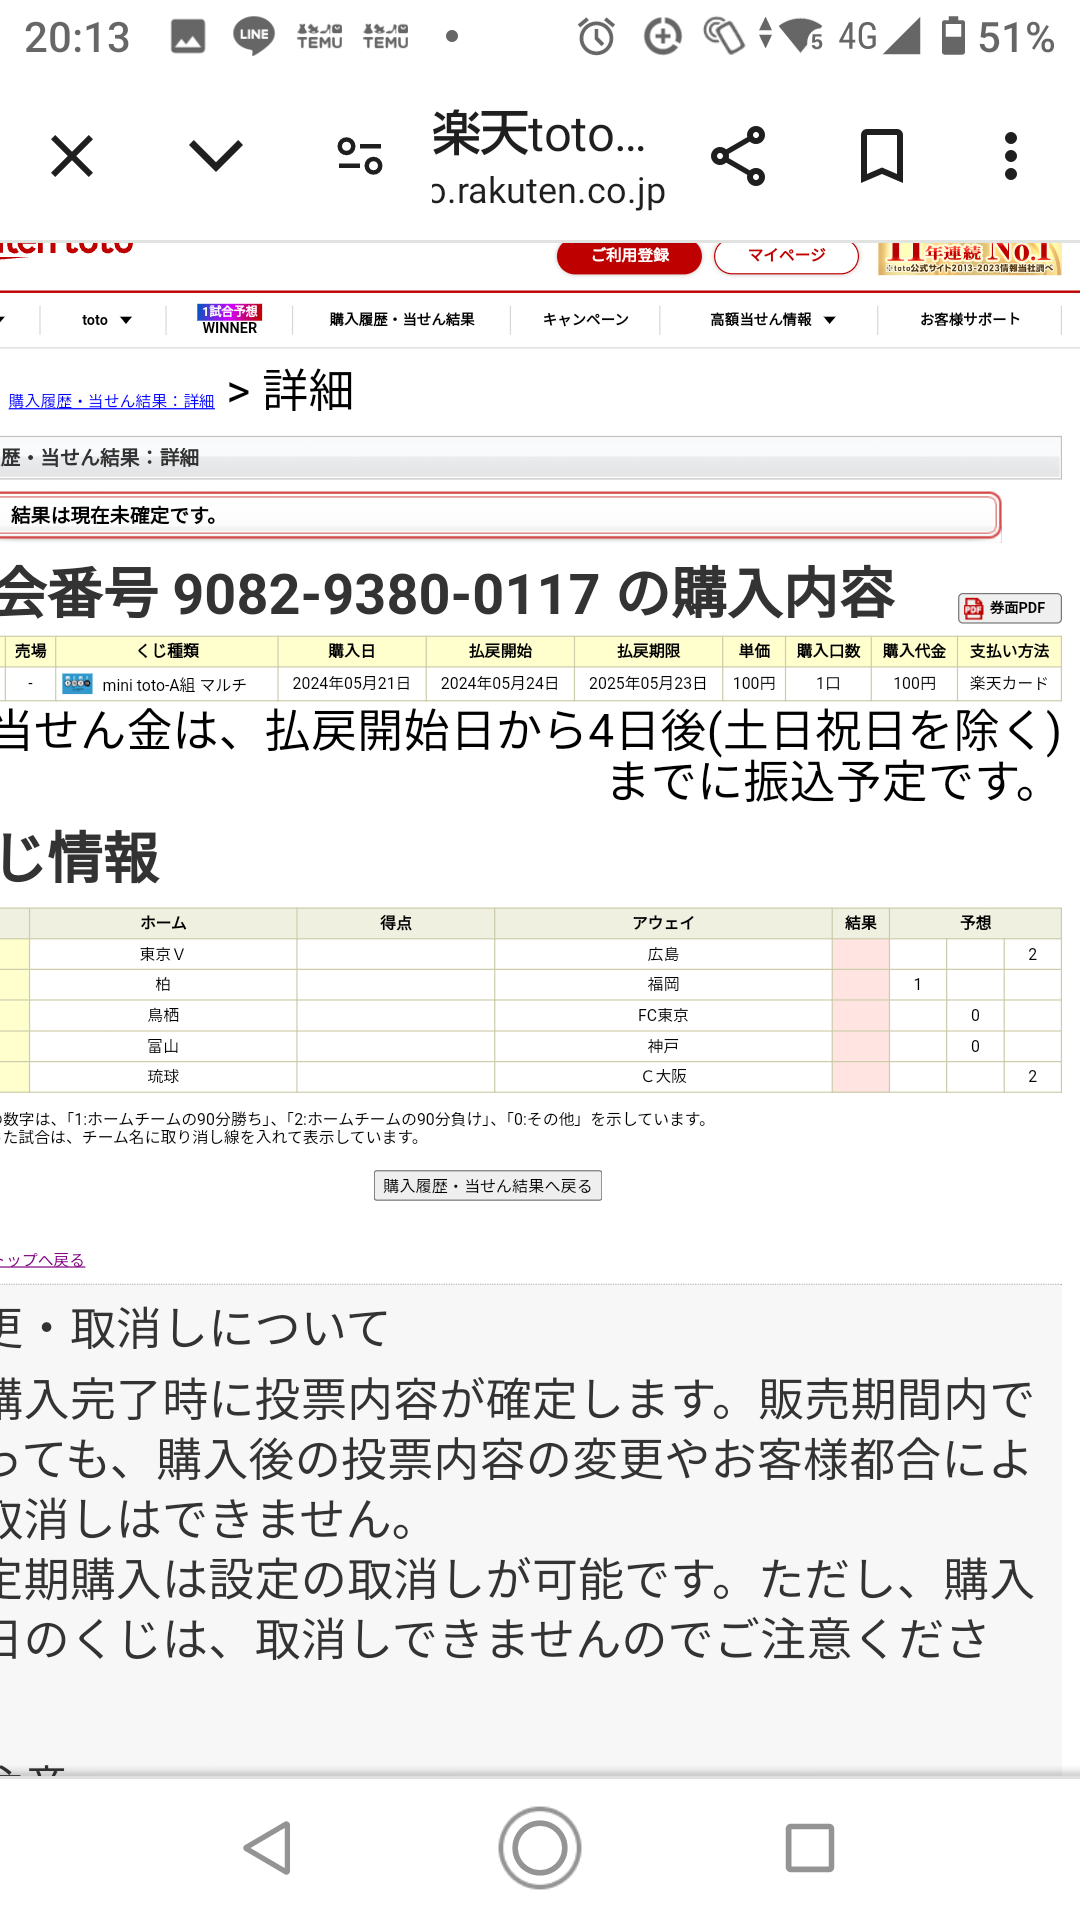Tap the downward chevron to minimize the tab
The width and height of the screenshot is (1080, 1920).
[x=216, y=156]
